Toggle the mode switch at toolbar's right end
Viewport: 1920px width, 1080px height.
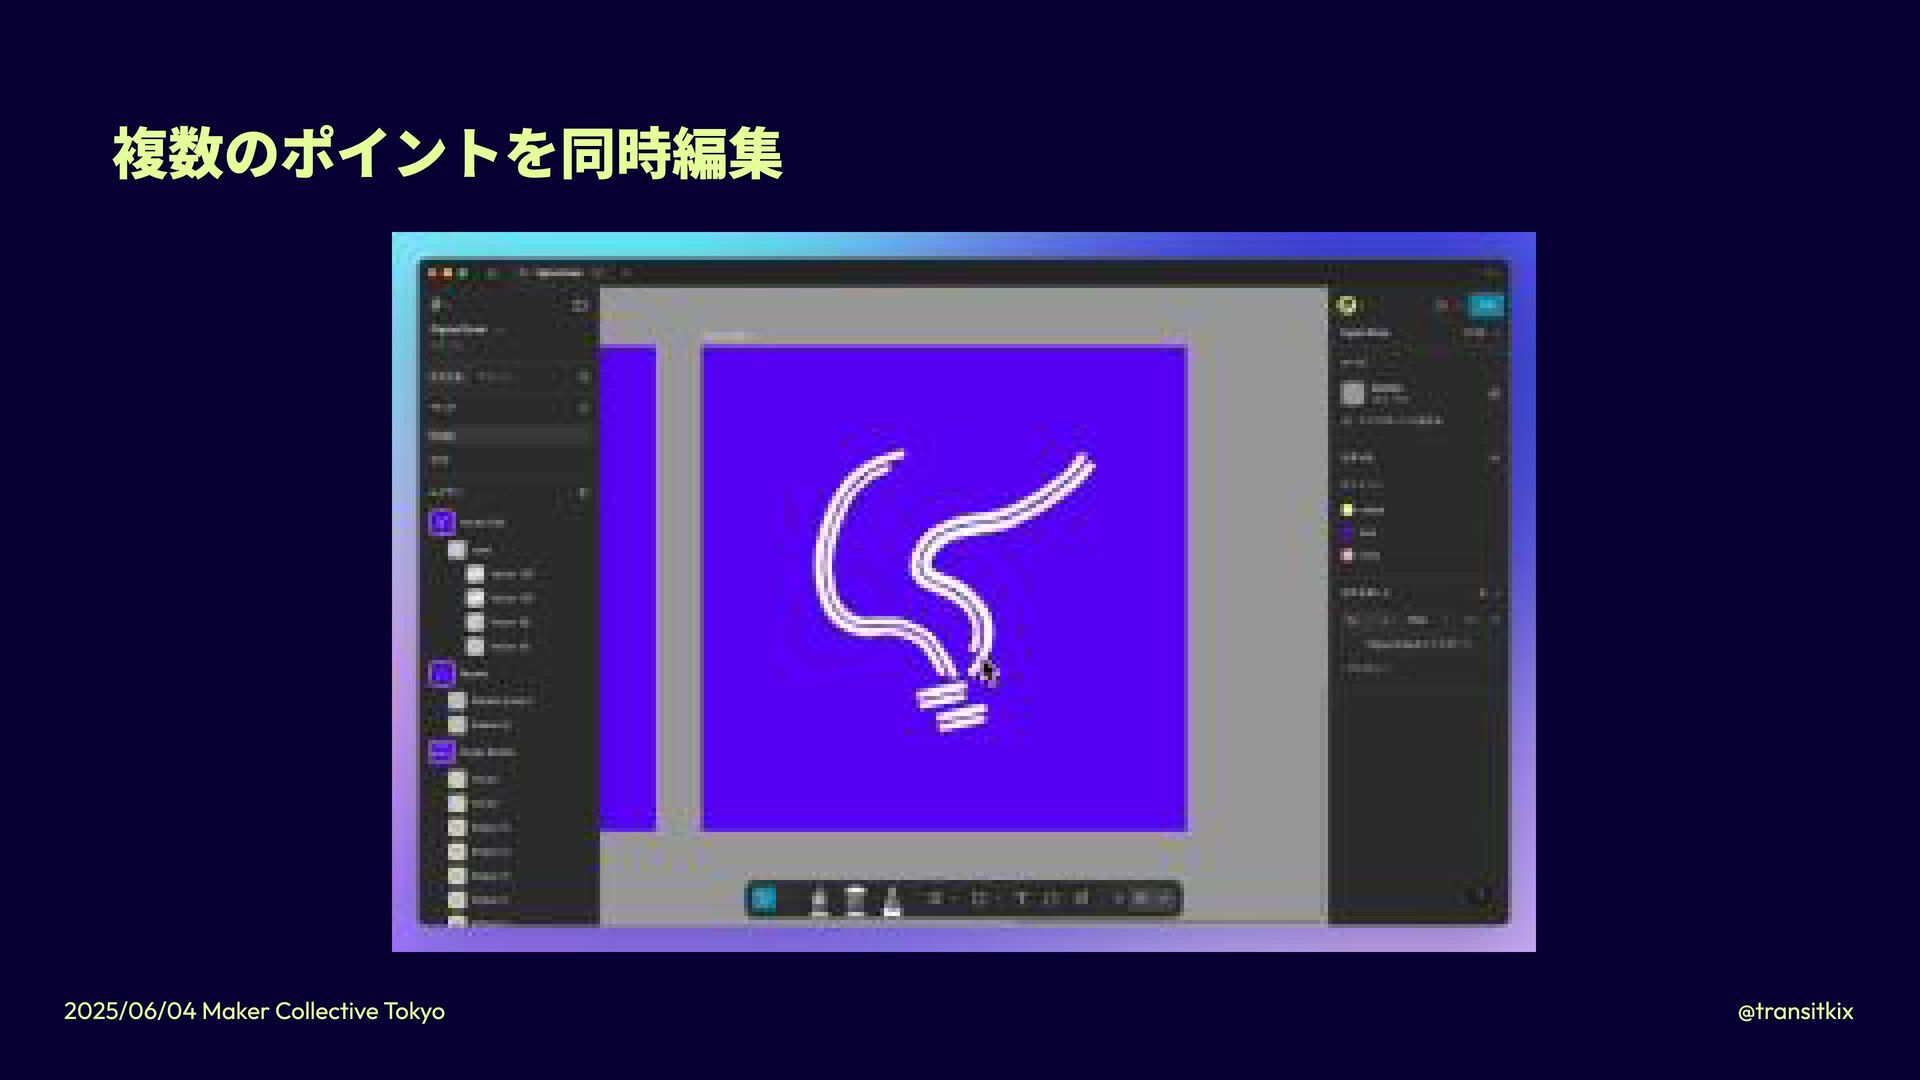1152,898
